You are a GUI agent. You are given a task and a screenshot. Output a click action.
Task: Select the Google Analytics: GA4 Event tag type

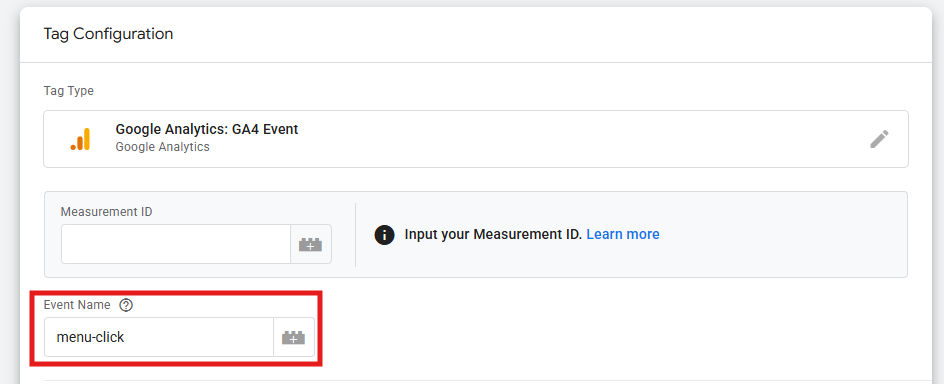point(476,139)
